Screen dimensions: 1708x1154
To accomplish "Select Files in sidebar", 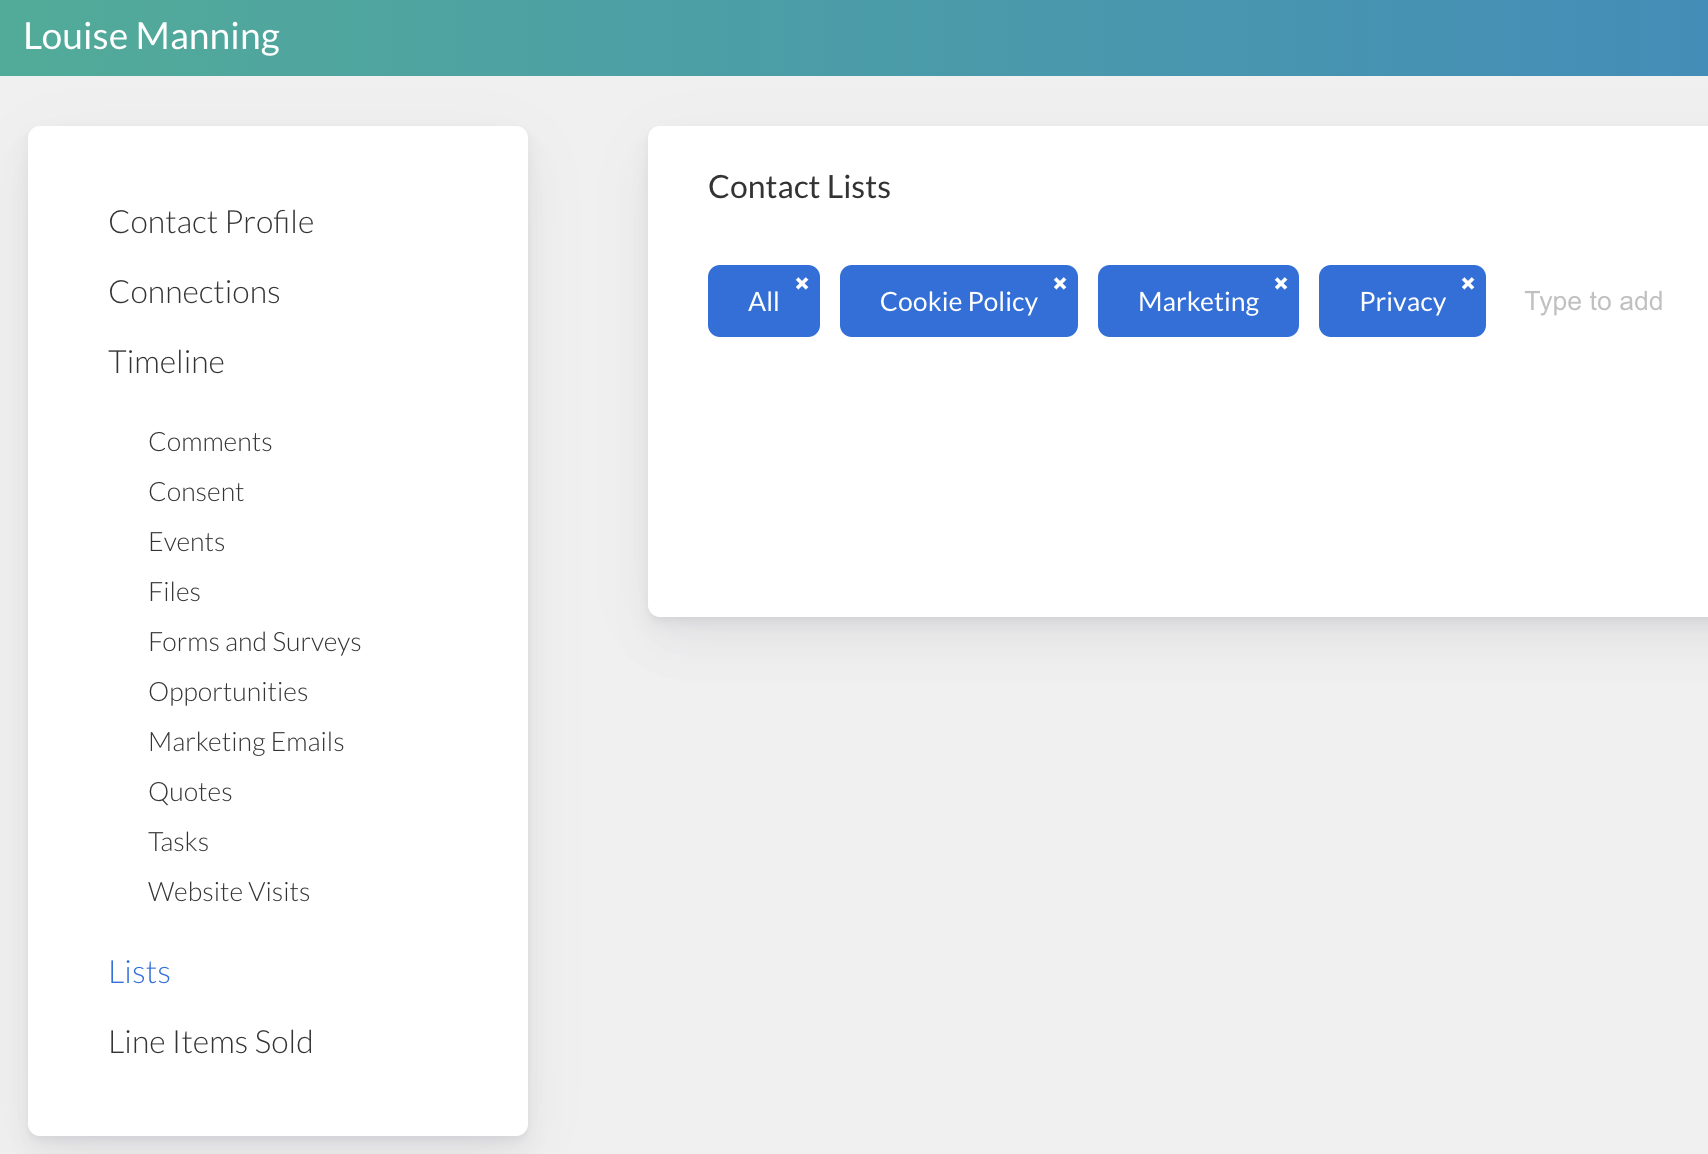I will 174,592.
